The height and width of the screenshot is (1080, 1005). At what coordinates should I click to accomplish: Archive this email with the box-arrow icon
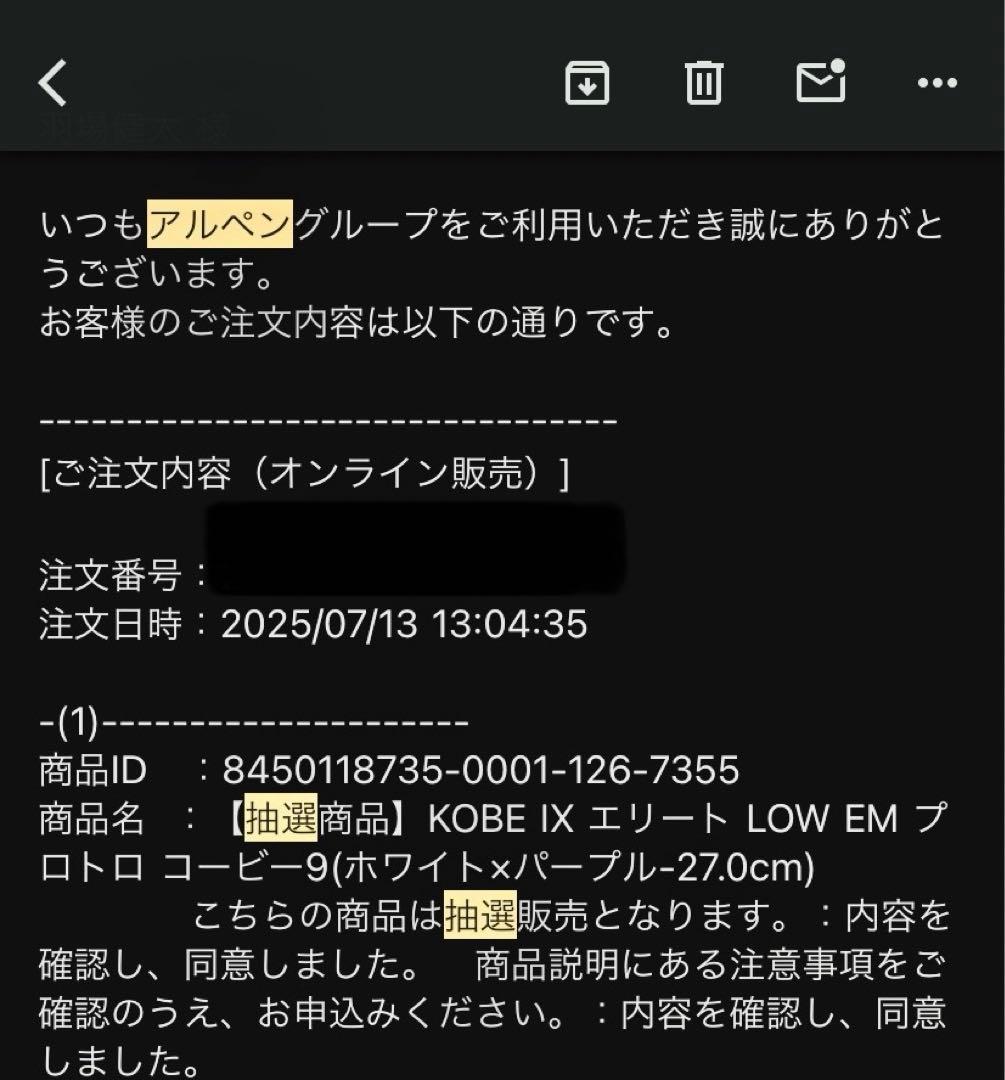coord(587,83)
